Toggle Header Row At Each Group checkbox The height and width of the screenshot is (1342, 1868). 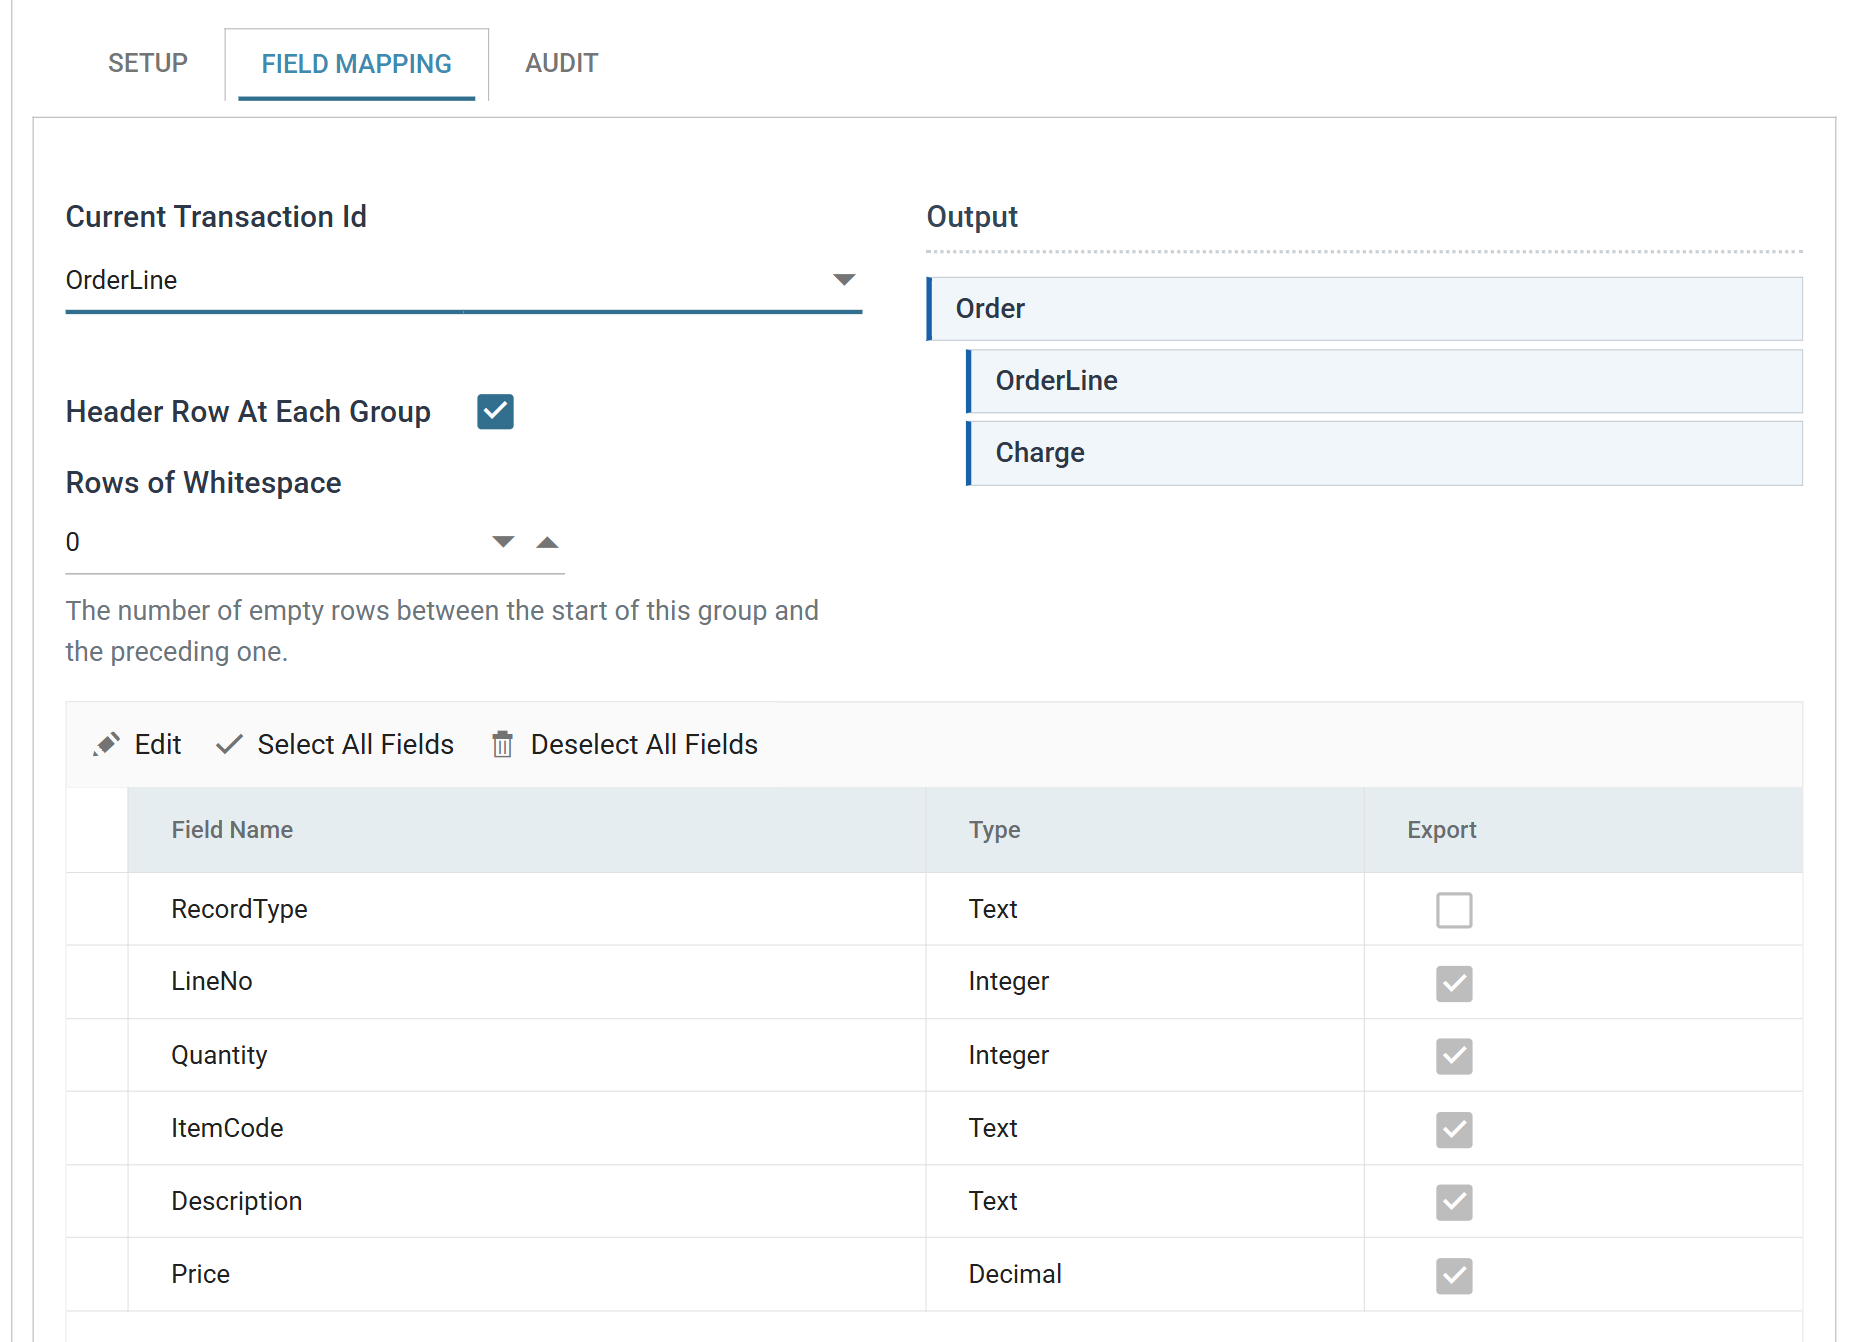point(495,411)
